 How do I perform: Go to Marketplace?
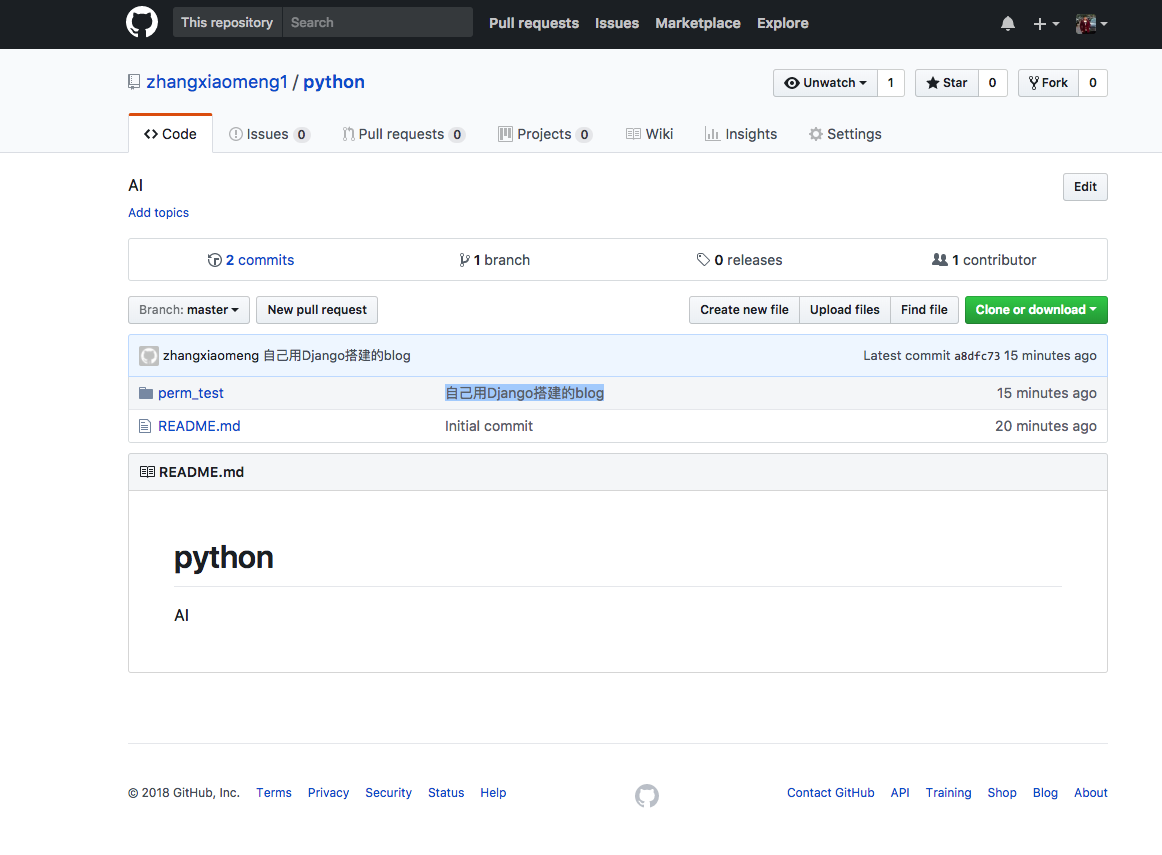coord(697,23)
